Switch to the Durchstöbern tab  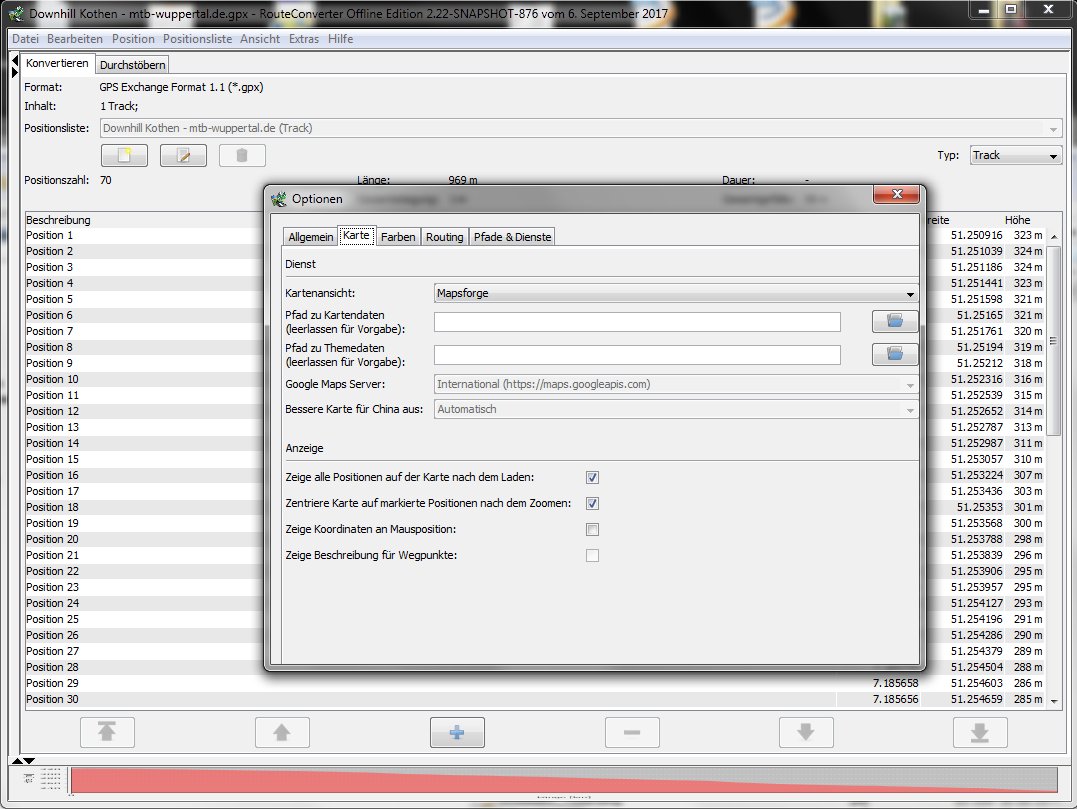[132, 64]
